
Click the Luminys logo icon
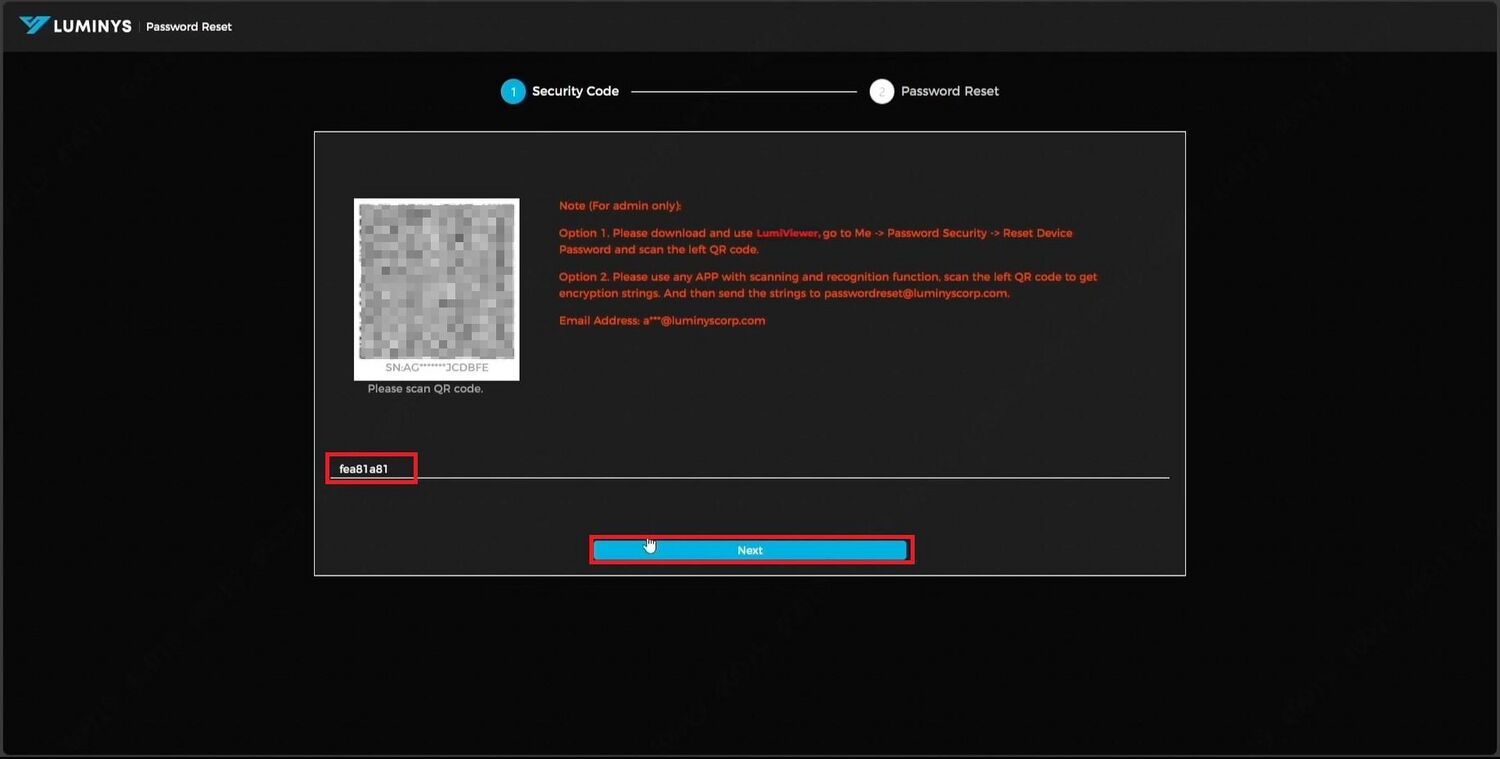pyautogui.click(x=34, y=25)
